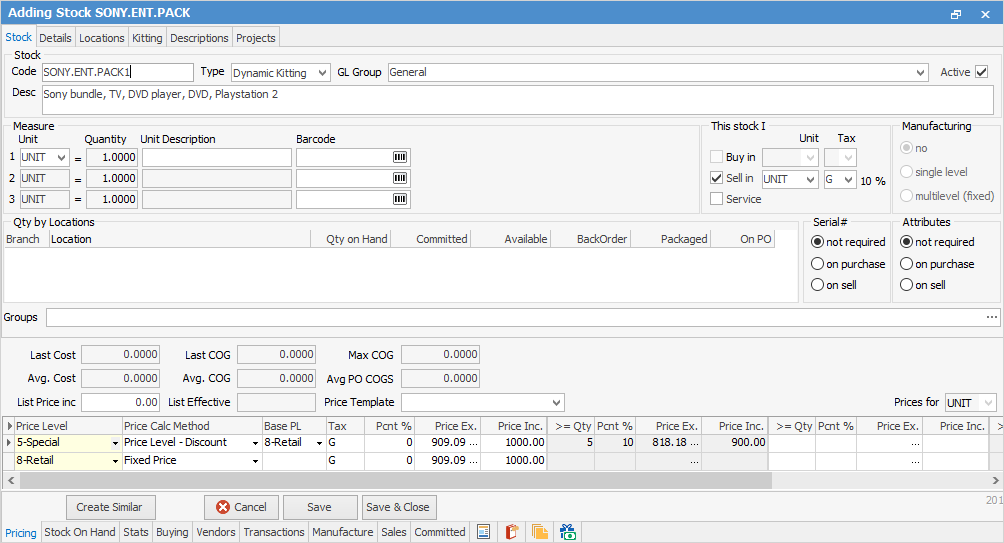Screen dimensions: 1004x543
Task: Open the GL Group dropdown
Action: (x=920, y=73)
